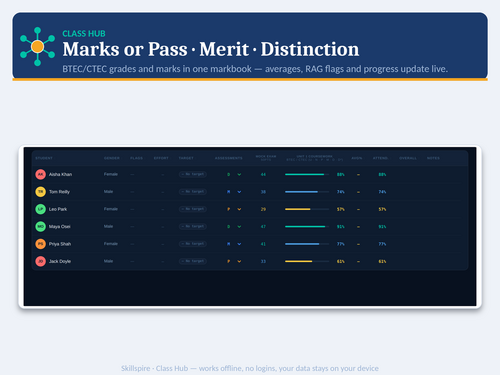Select the student name Priya Shah
The width and height of the screenshot is (500, 375).
[x=60, y=244]
